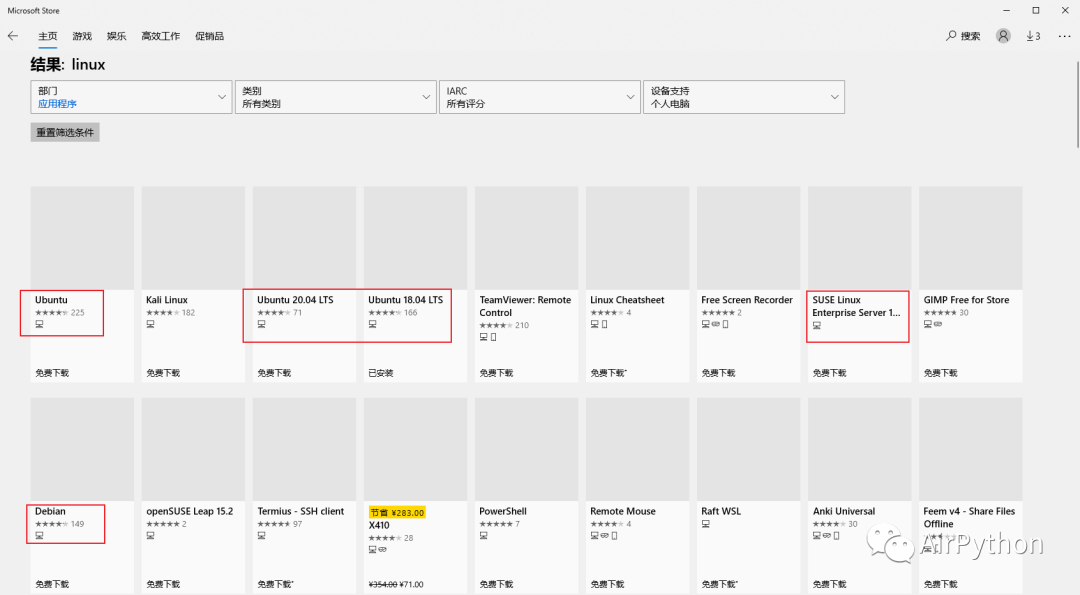The height and width of the screenshot is (595, 1080).
Task: Open SUSE Linux Enterprise Server title
Action: [x=856, y=306]
